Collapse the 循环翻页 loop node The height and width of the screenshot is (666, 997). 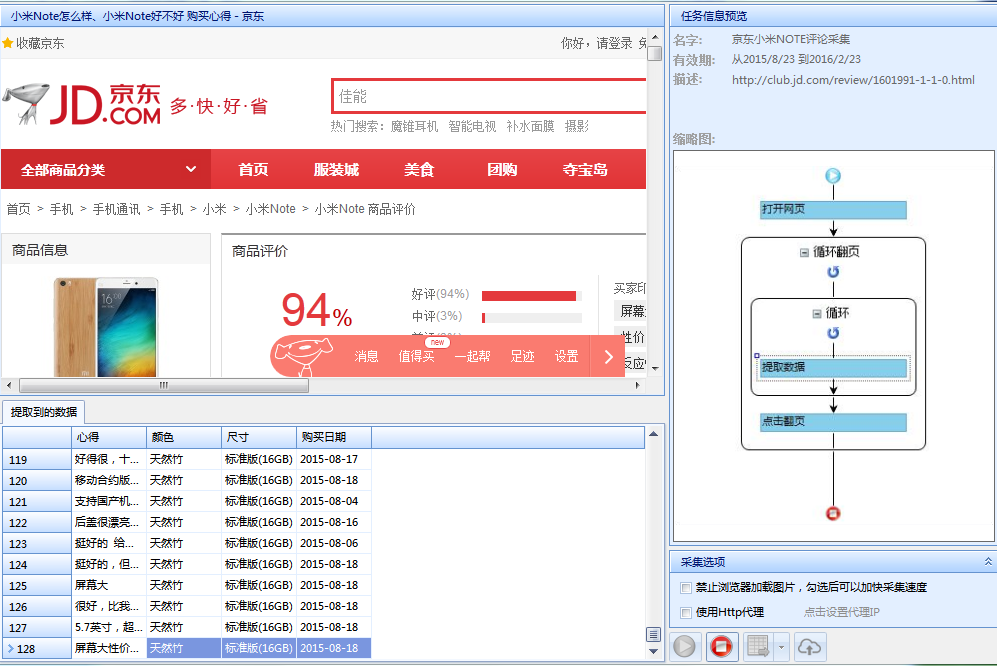coord(804,253)
